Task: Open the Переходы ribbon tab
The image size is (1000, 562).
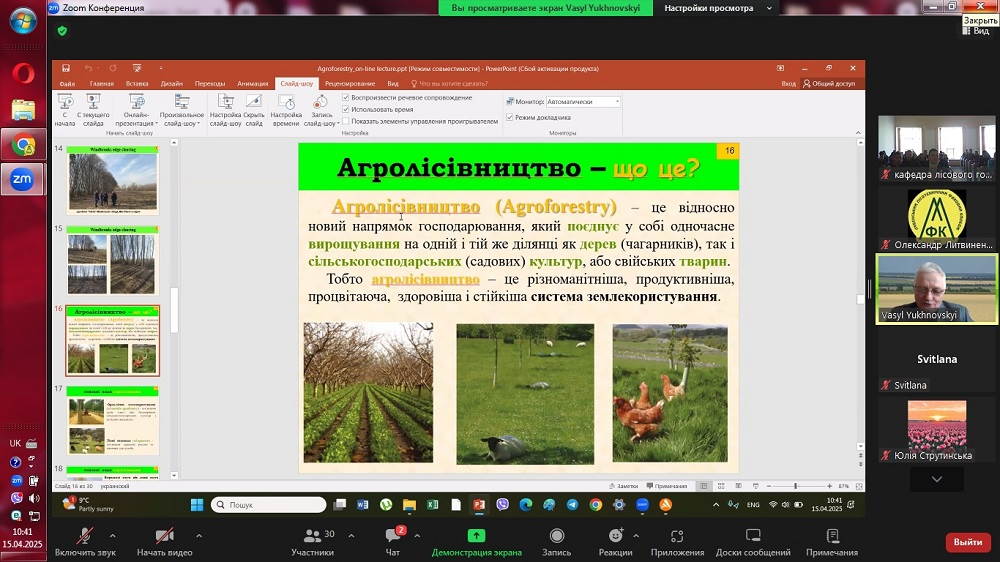Action: [210, 84]
